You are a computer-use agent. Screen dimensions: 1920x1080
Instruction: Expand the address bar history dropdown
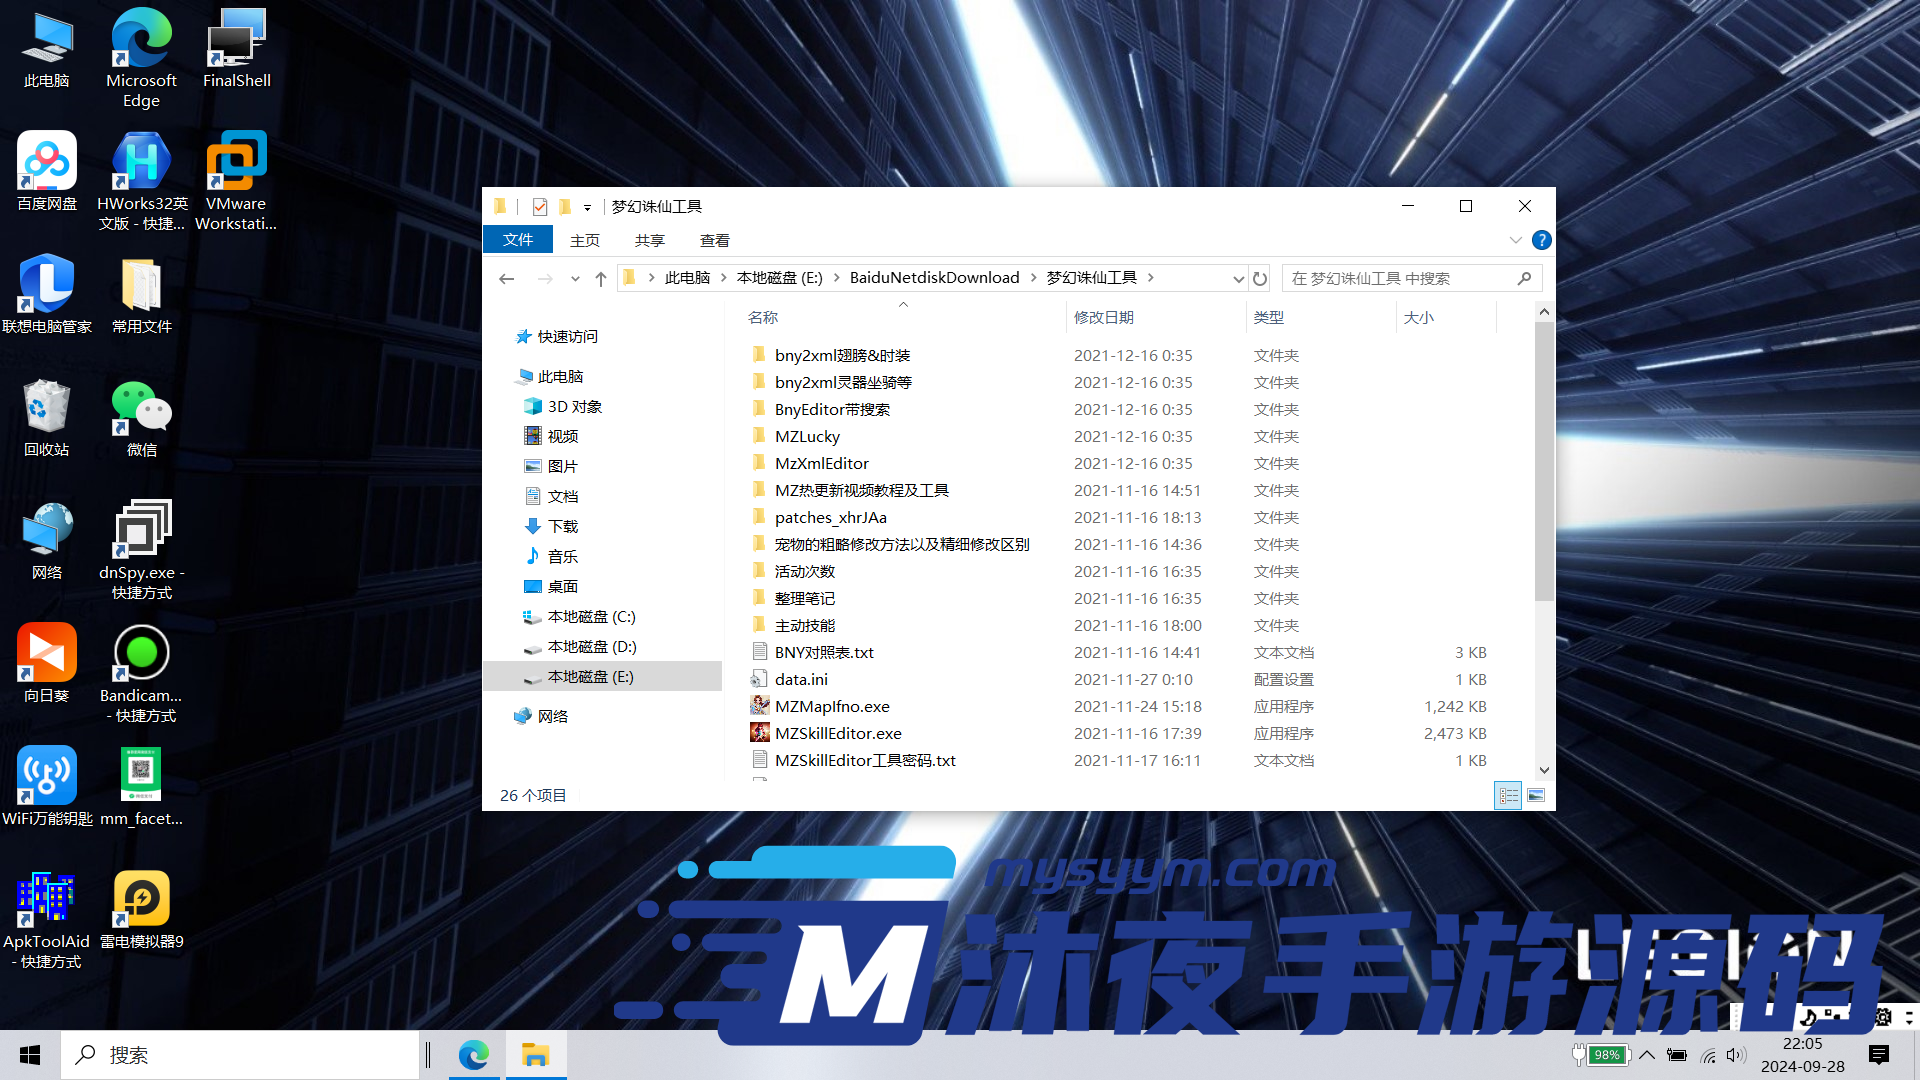[1238, 278]
